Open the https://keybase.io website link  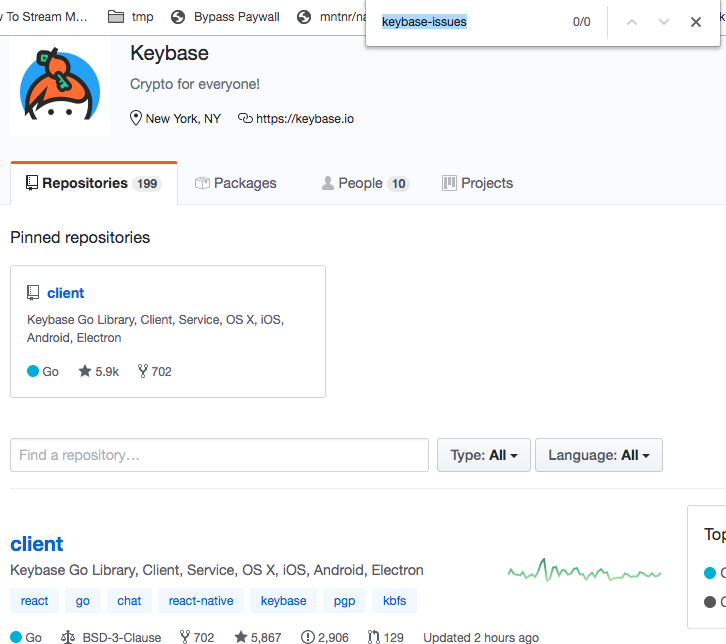[x=305, y=119]
